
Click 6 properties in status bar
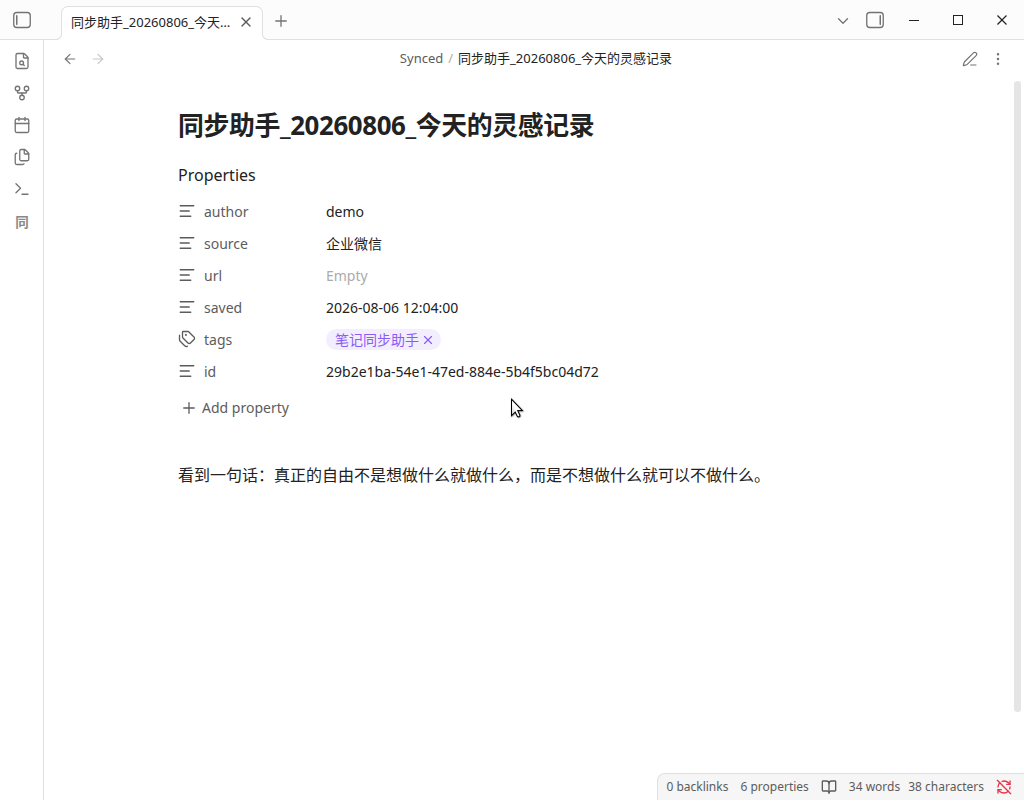tap(774, 787)
